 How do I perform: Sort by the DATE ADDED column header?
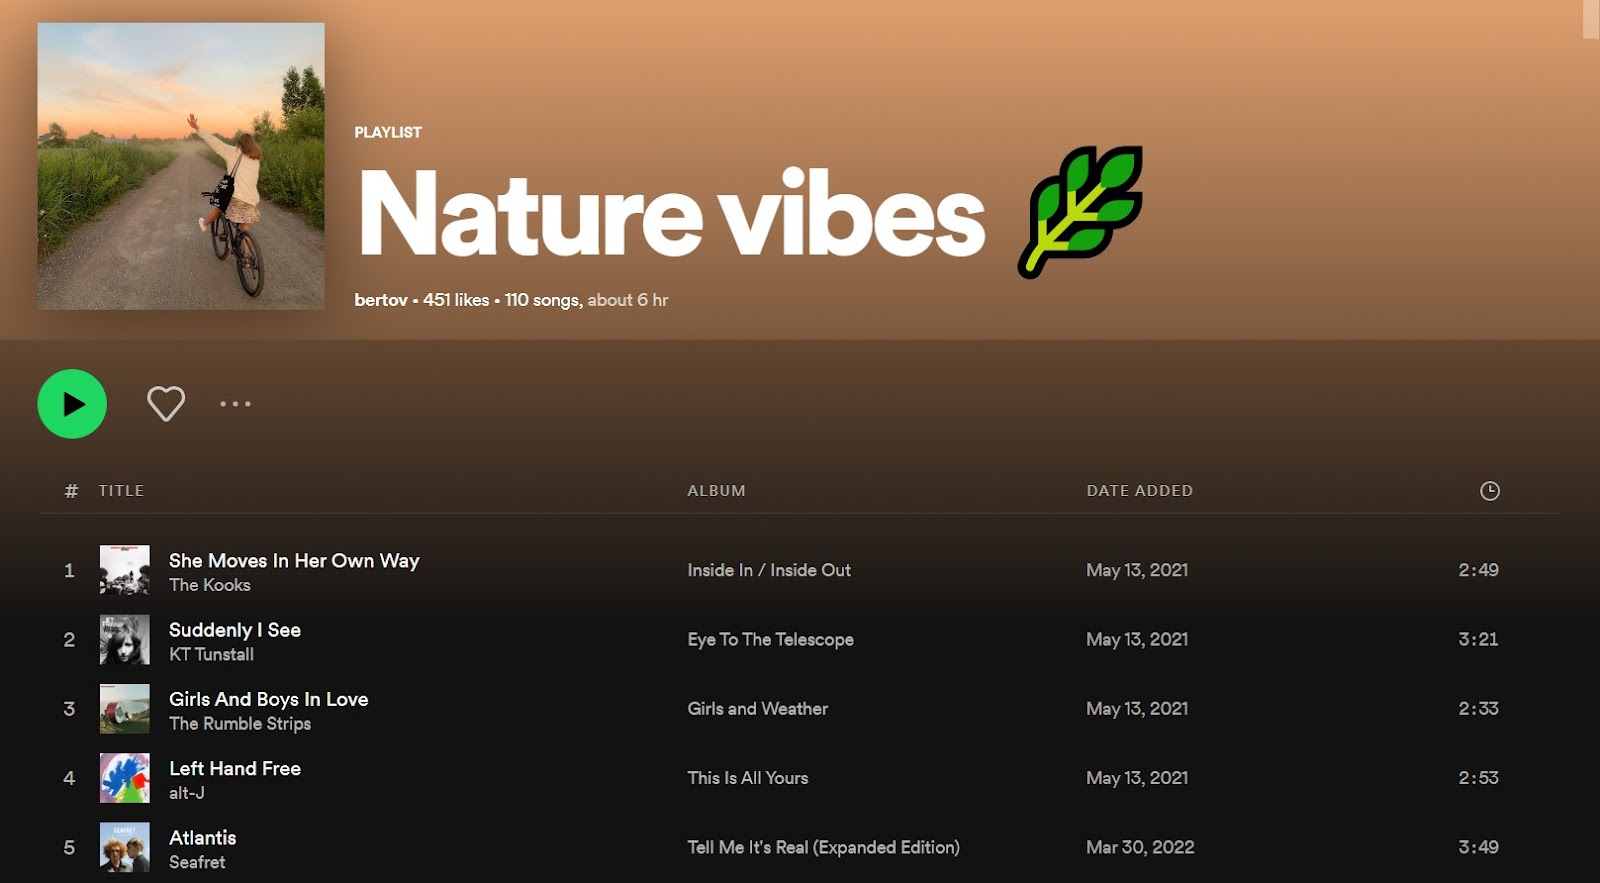pyautogui.click(x=1139, y=491)
